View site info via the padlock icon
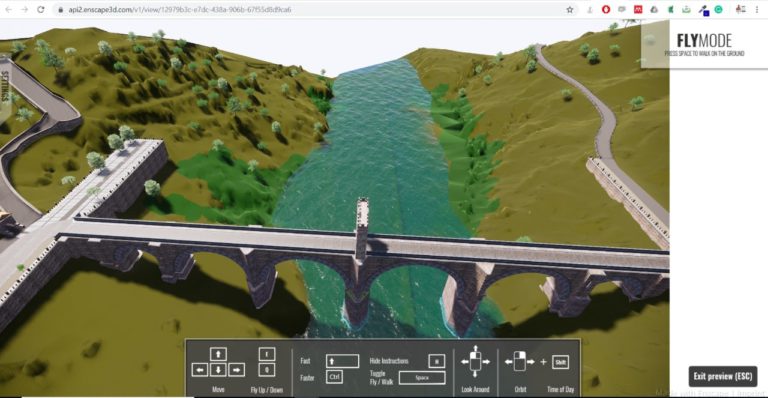768x398 pixels. pos(60,9)
